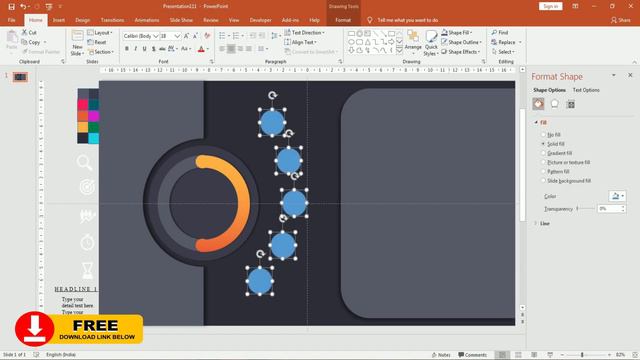Open the Design ribbon tab
Screen dimensions: 640x360
click(x=82, y=20)
